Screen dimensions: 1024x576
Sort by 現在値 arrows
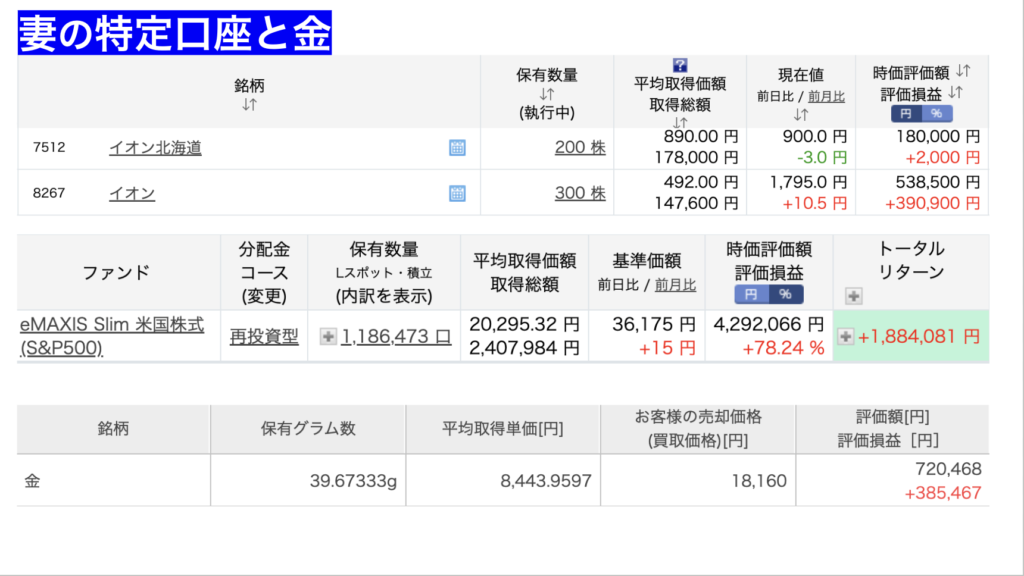801,115
